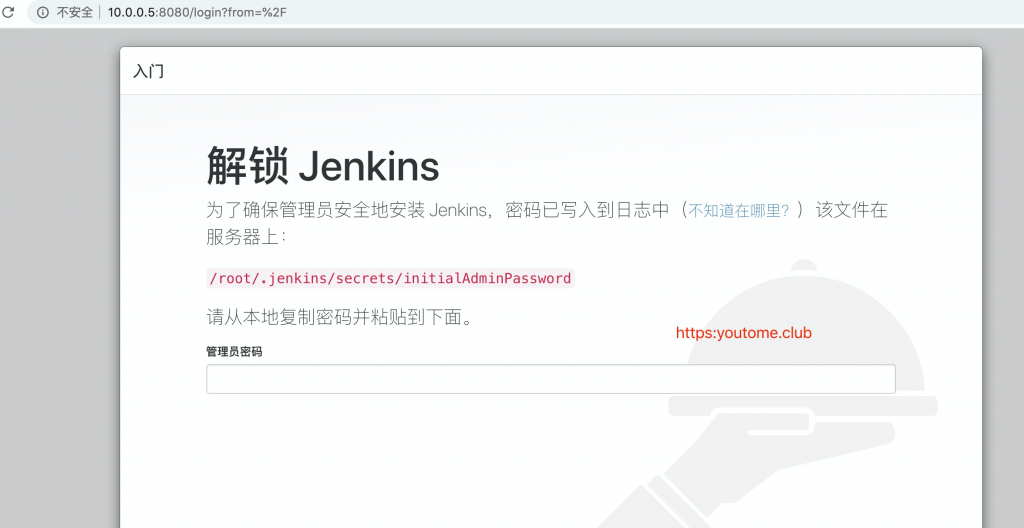The image size is (1024, 528).
Task: Reload the page with the refresh icon
Action: click(8, 12)
